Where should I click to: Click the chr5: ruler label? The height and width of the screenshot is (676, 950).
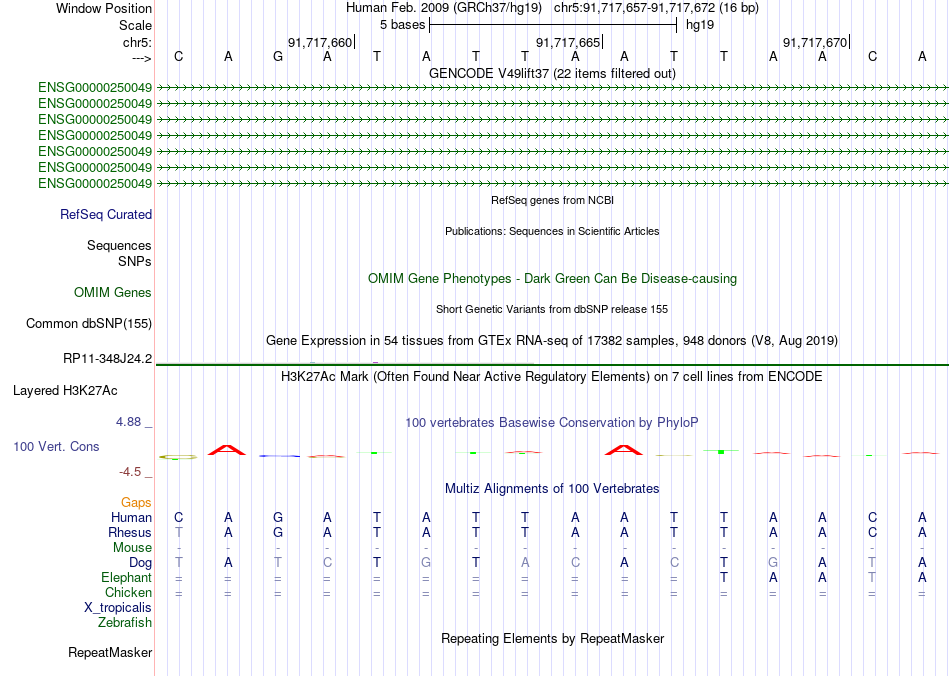click(x=137, y=42)
